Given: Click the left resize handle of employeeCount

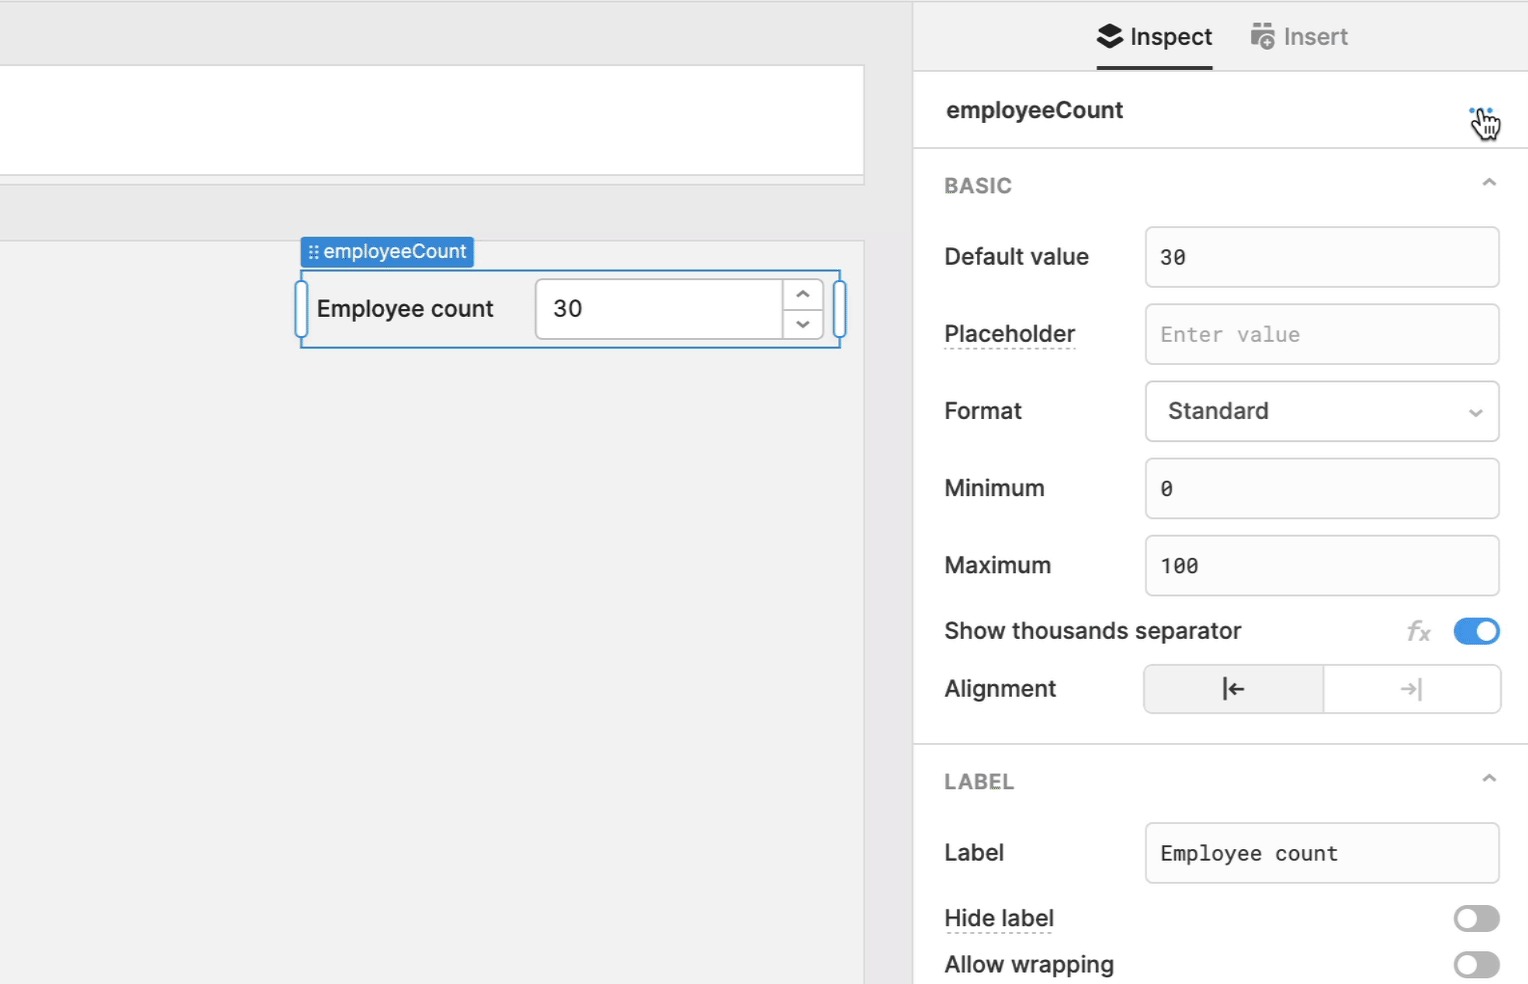Looking at the screenshot, I should [301, 309].
